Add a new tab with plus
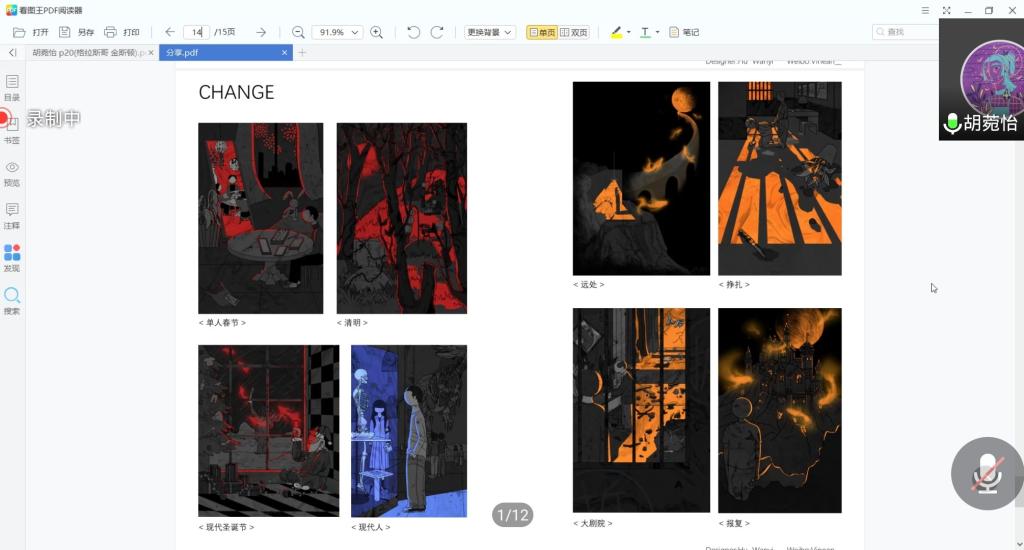The height and width of the screenshot is (550, 1024). click(x=302, y=52)
